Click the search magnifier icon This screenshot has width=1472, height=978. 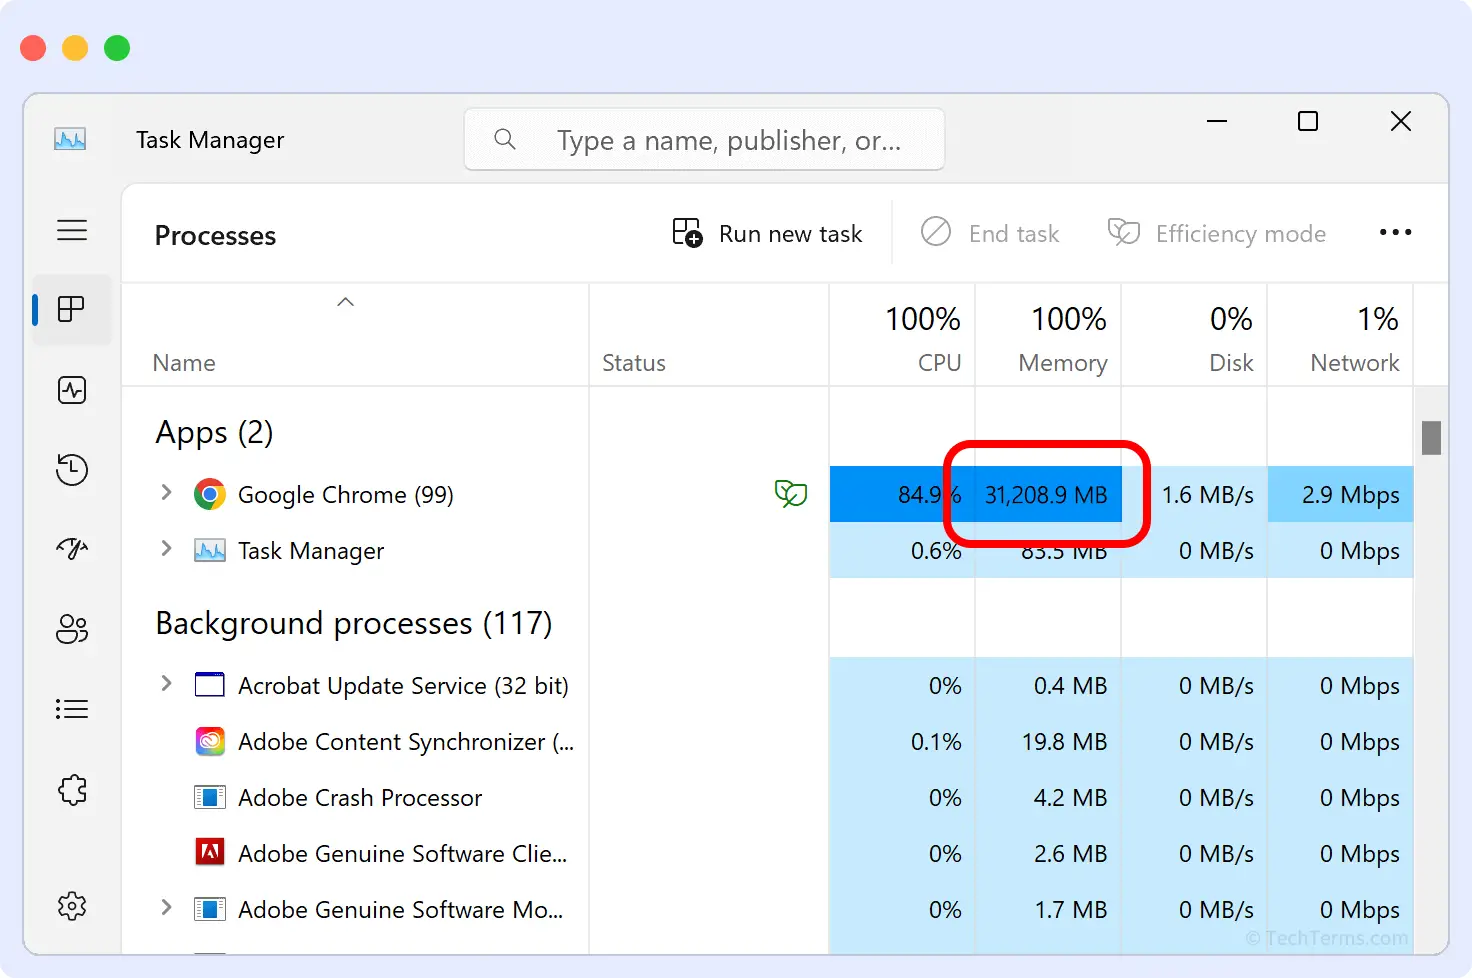(505, 140)
